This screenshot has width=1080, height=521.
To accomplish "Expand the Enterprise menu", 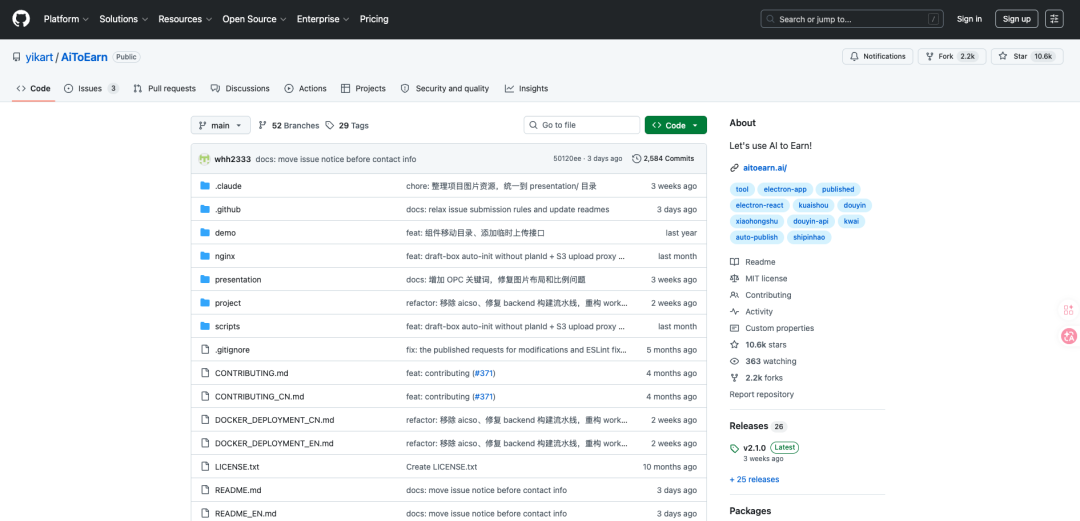I will (322, 19).
